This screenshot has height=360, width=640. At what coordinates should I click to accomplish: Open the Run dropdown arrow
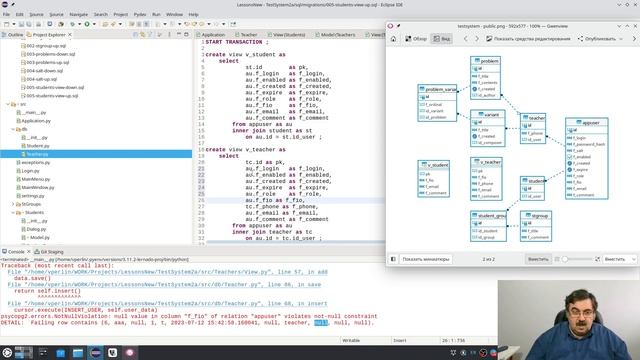(94, 24)
